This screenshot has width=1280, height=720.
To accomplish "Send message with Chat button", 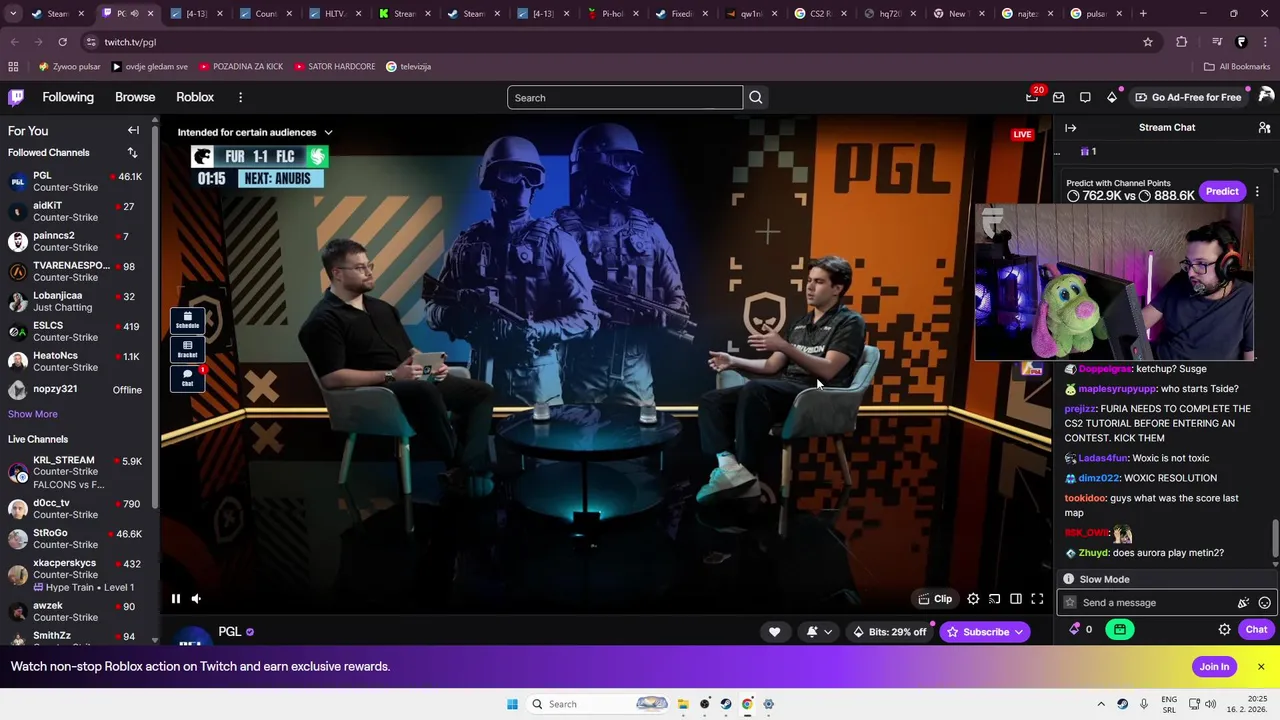I will [1256, 629].
